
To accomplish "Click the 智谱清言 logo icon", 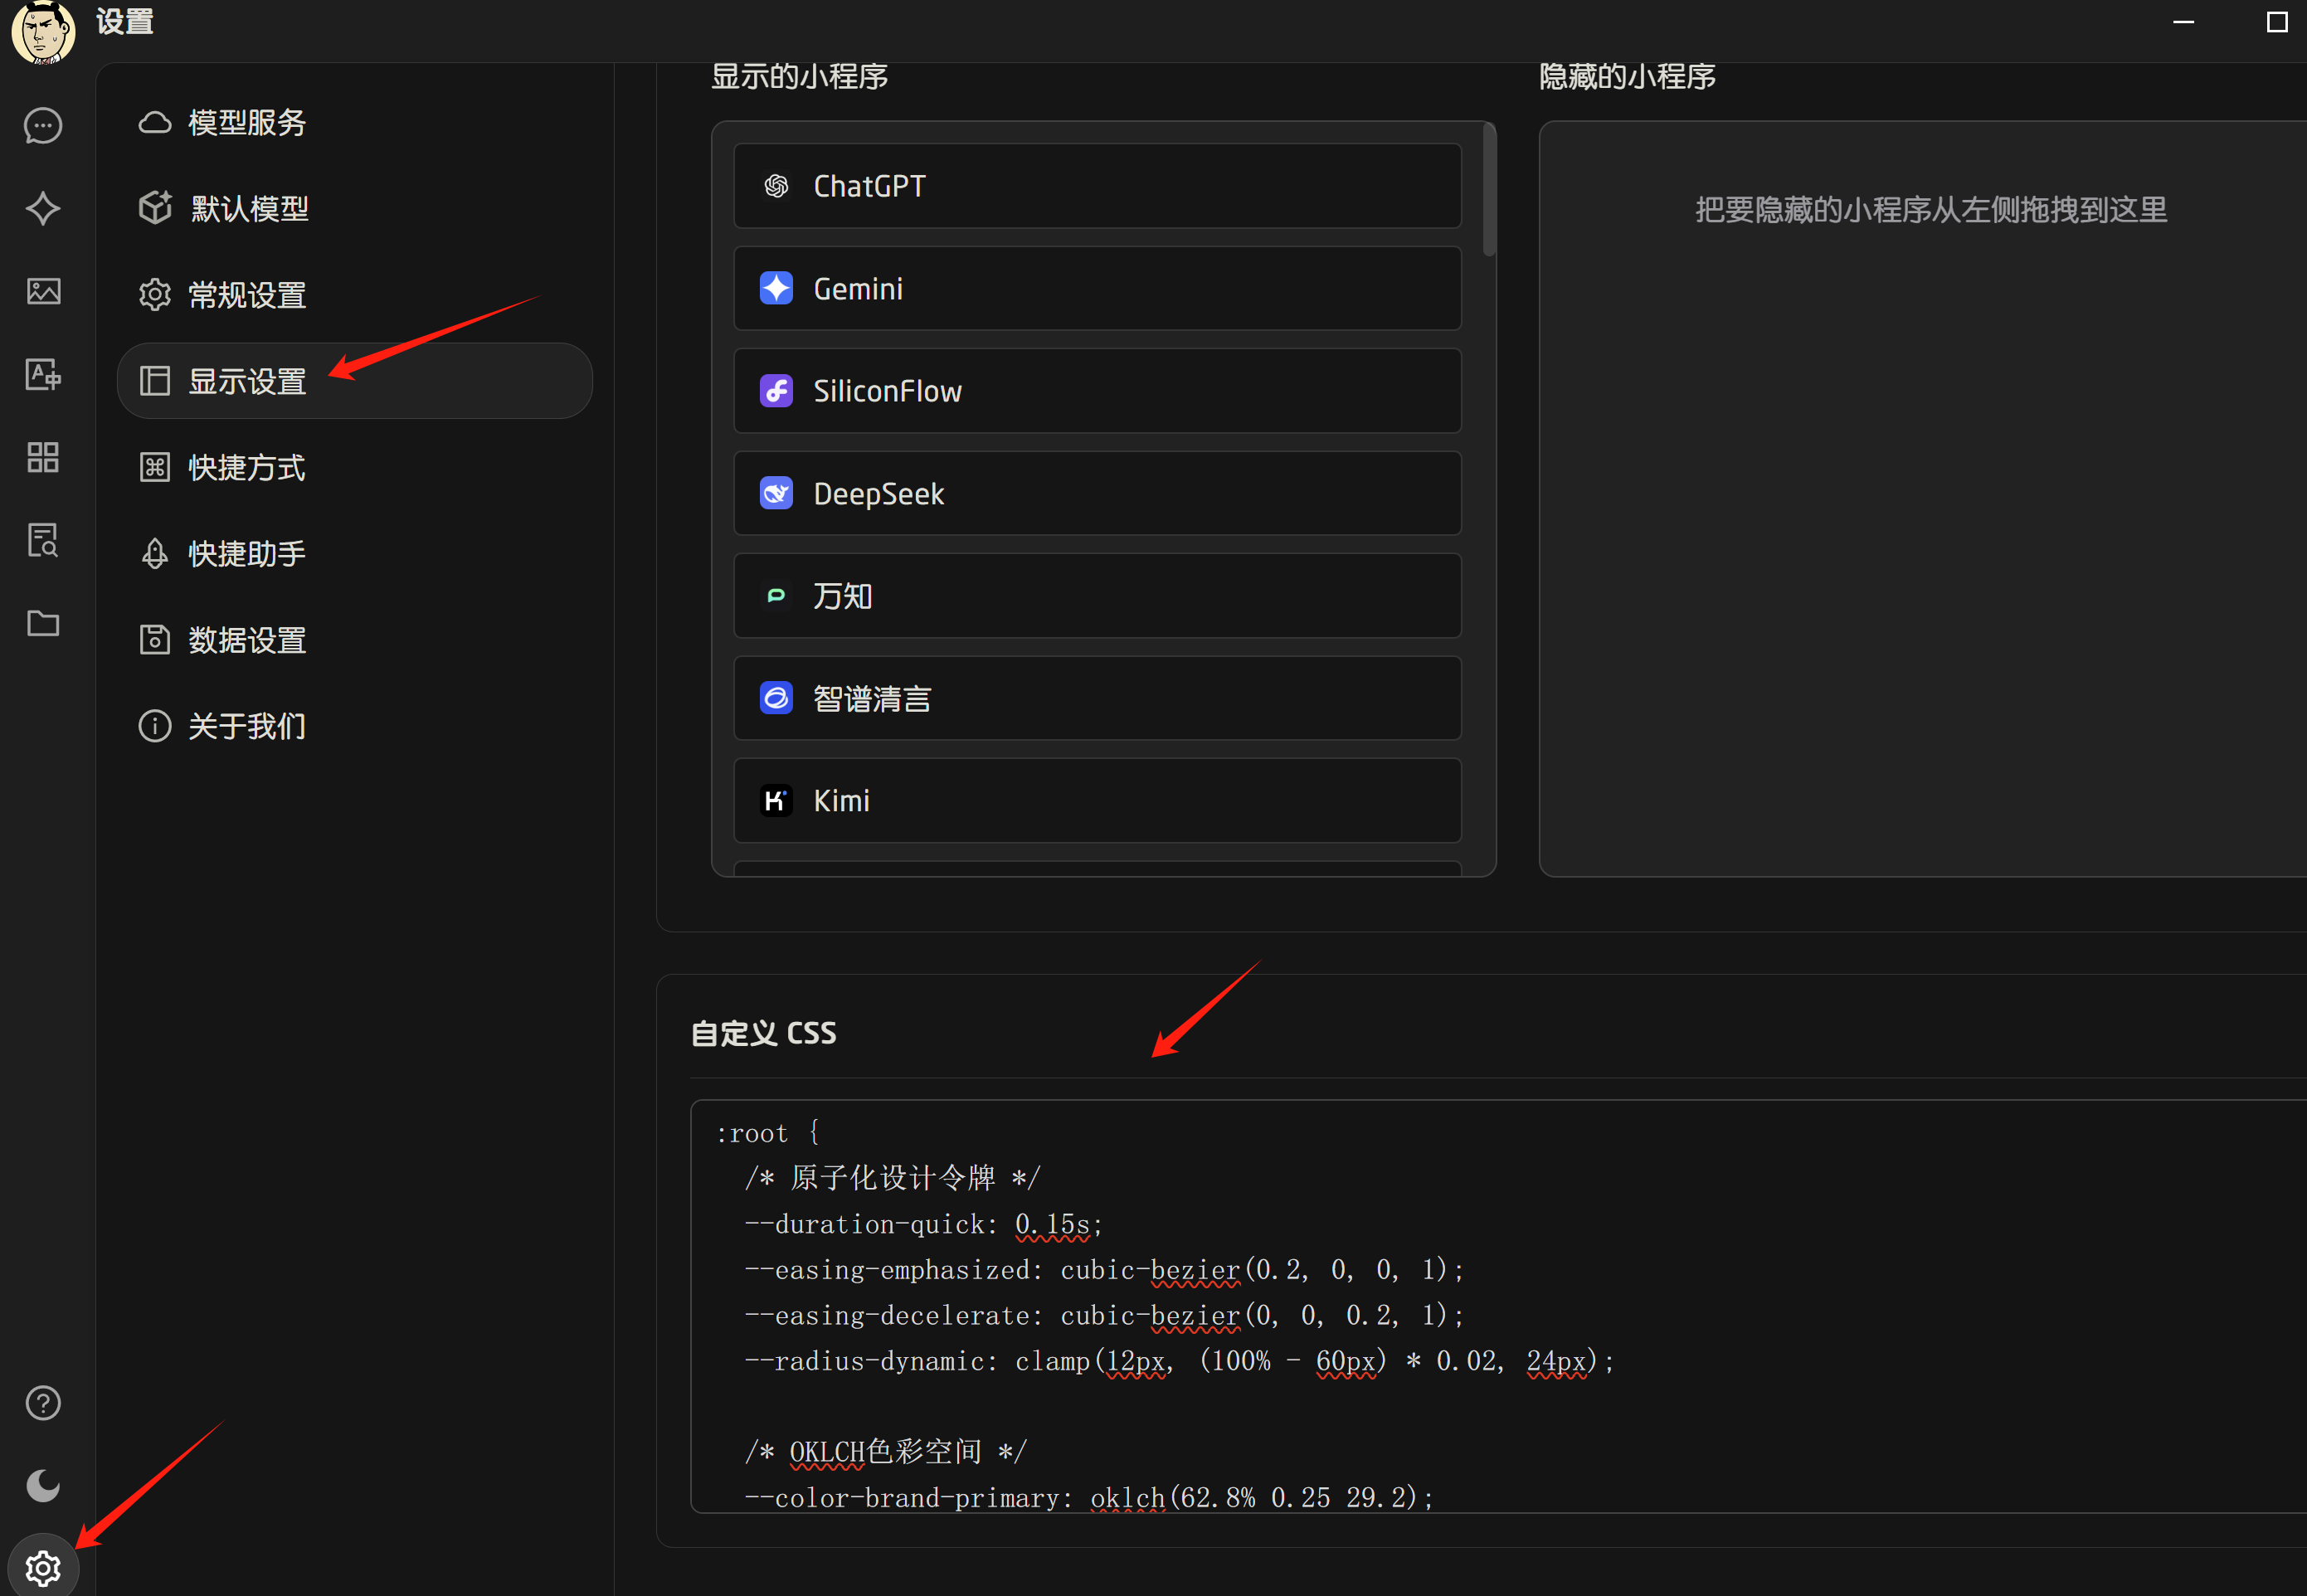I will pyautogui.click(x=776, y=698).
